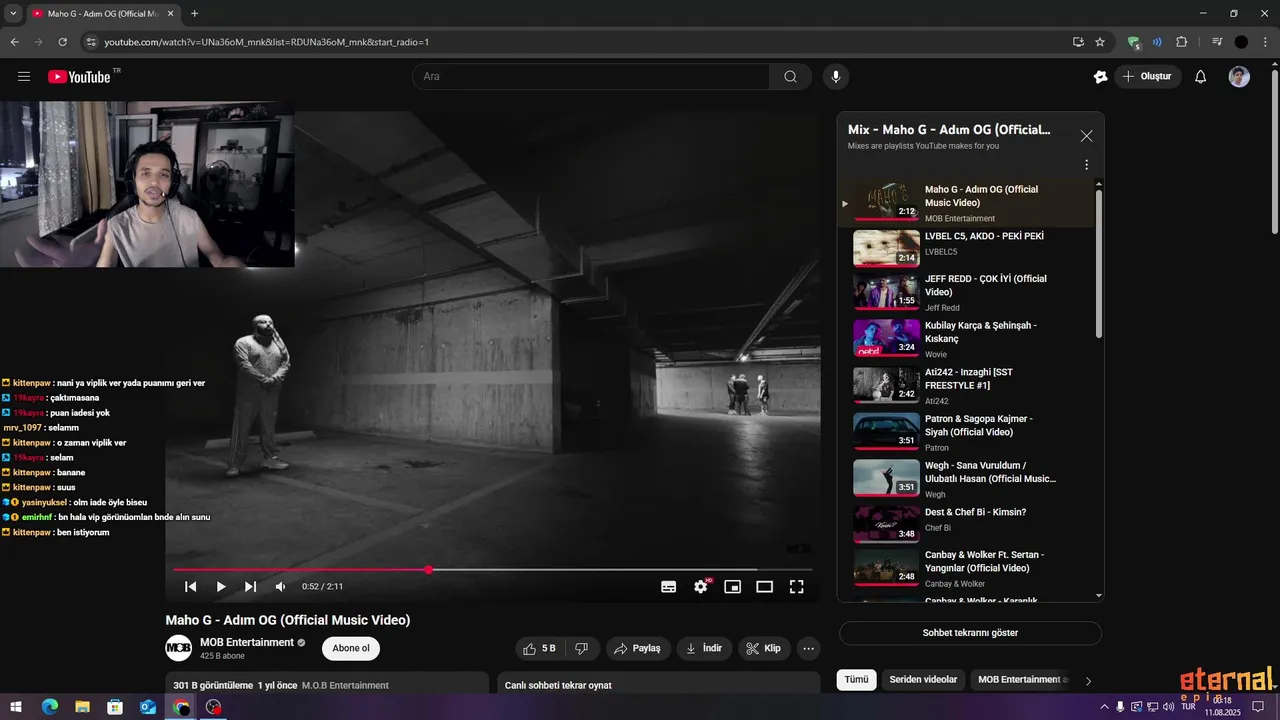
Task: Click Sohbet tekrarını göster button
Action: (x=970, y=633)
